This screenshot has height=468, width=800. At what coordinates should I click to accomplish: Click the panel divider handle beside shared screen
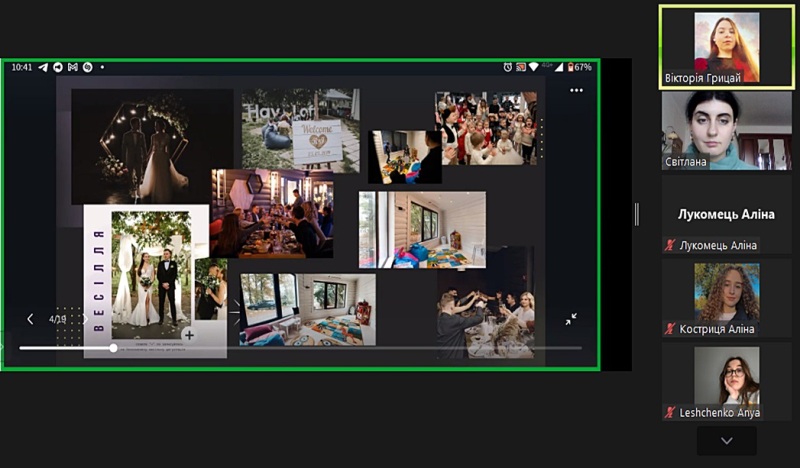coord(637,214)
